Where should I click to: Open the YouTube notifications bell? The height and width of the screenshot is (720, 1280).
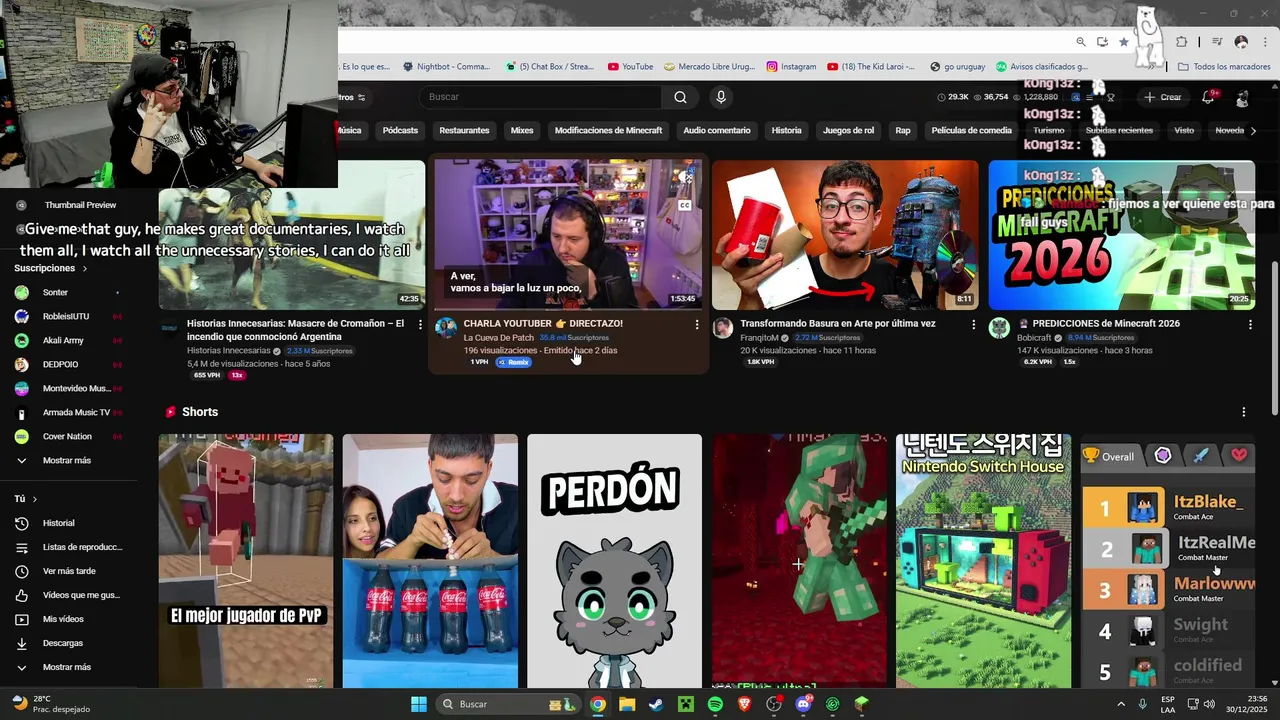(x=1208, y=97)
